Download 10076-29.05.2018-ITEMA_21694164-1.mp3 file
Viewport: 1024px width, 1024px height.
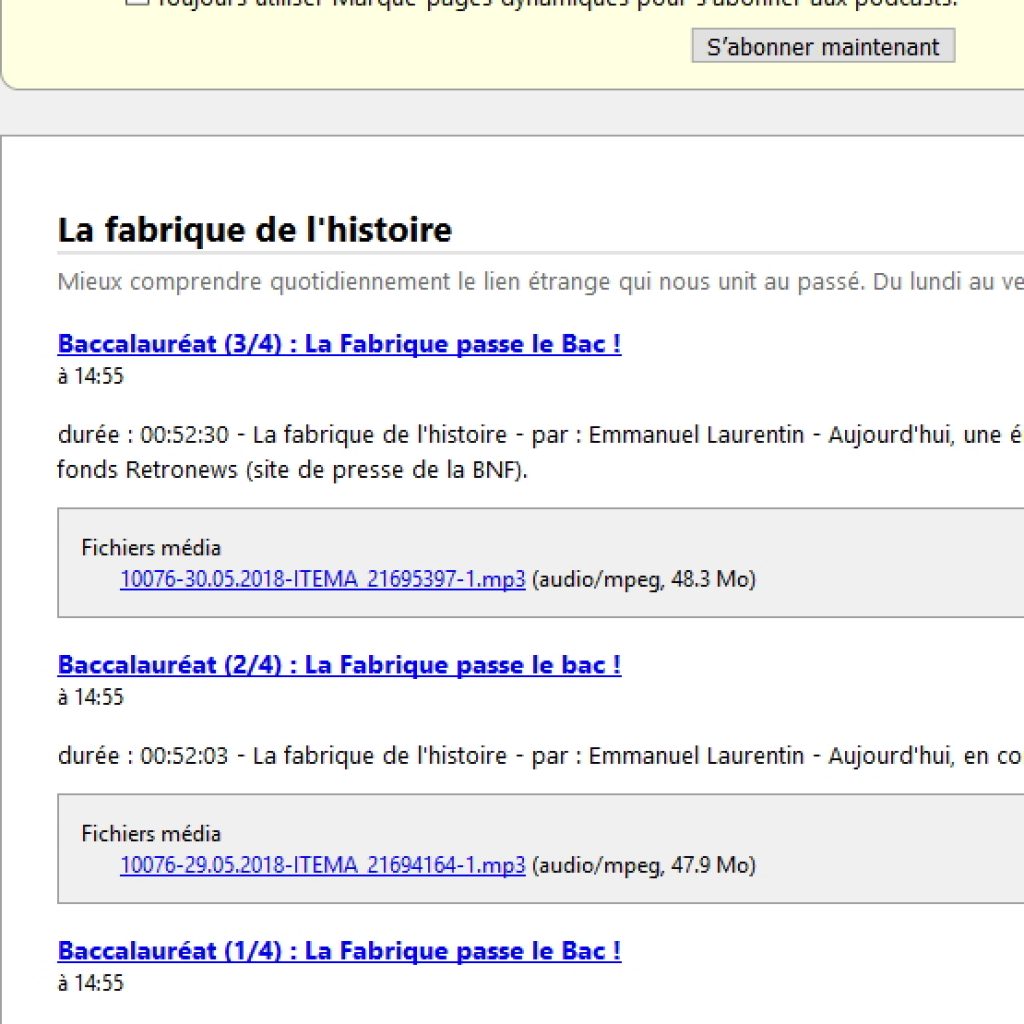click(323, 865)
